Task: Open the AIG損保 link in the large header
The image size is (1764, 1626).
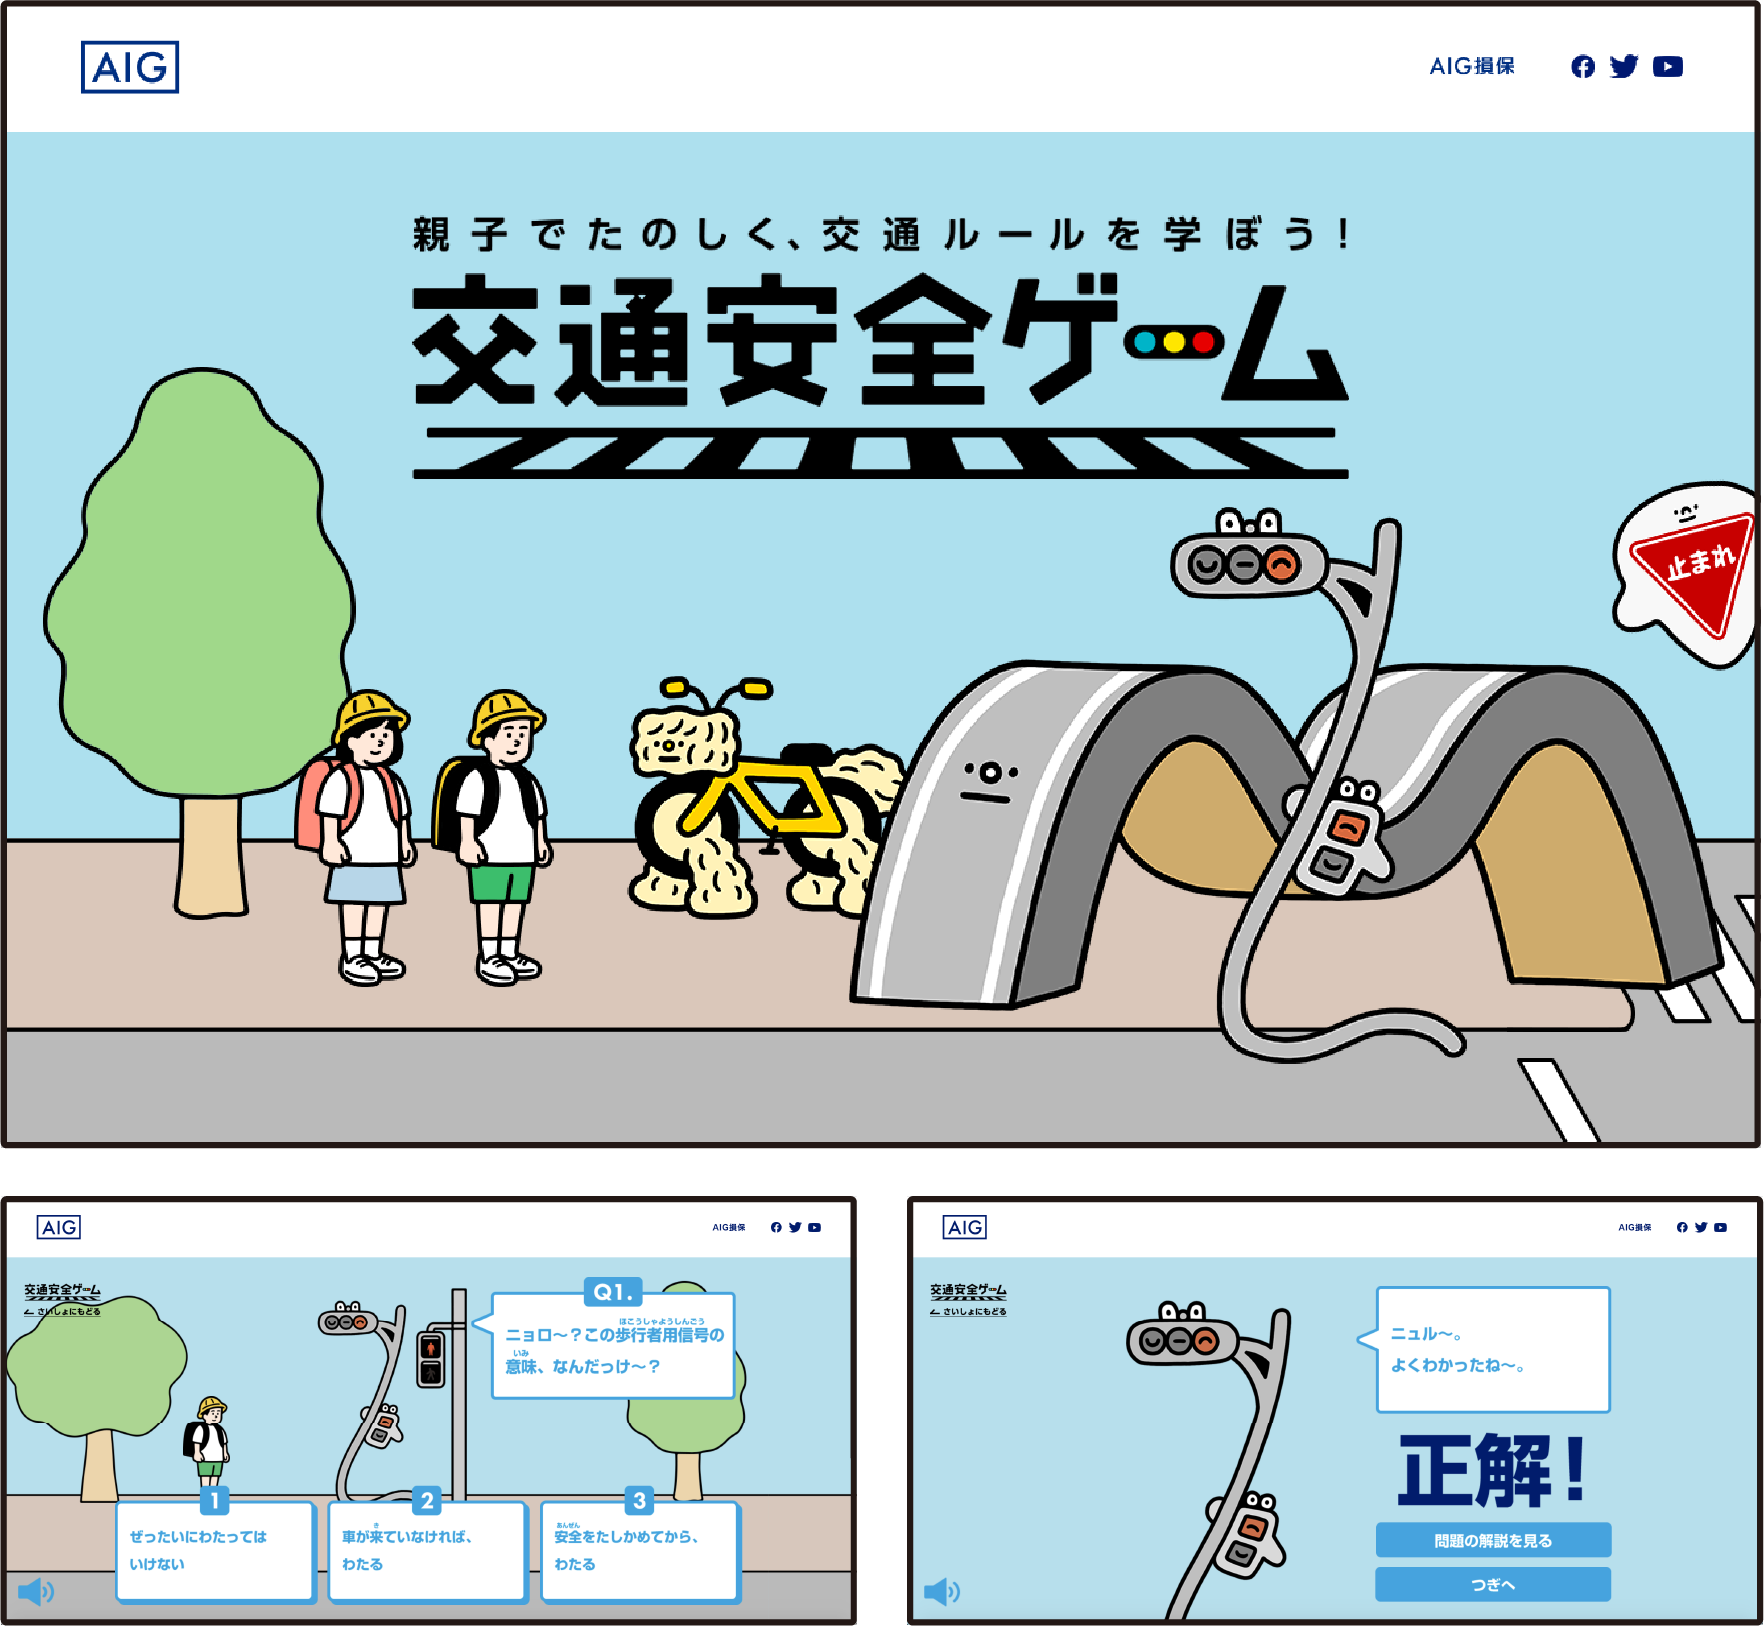Action: pos(1471,67)
